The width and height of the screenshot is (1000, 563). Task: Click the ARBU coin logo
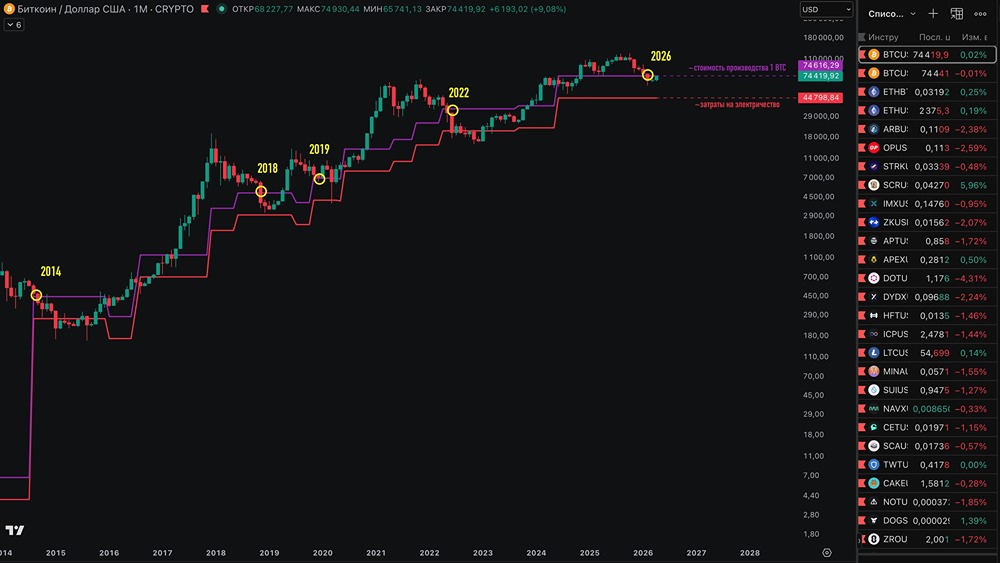pyautogui.click(x=874, y=129)
